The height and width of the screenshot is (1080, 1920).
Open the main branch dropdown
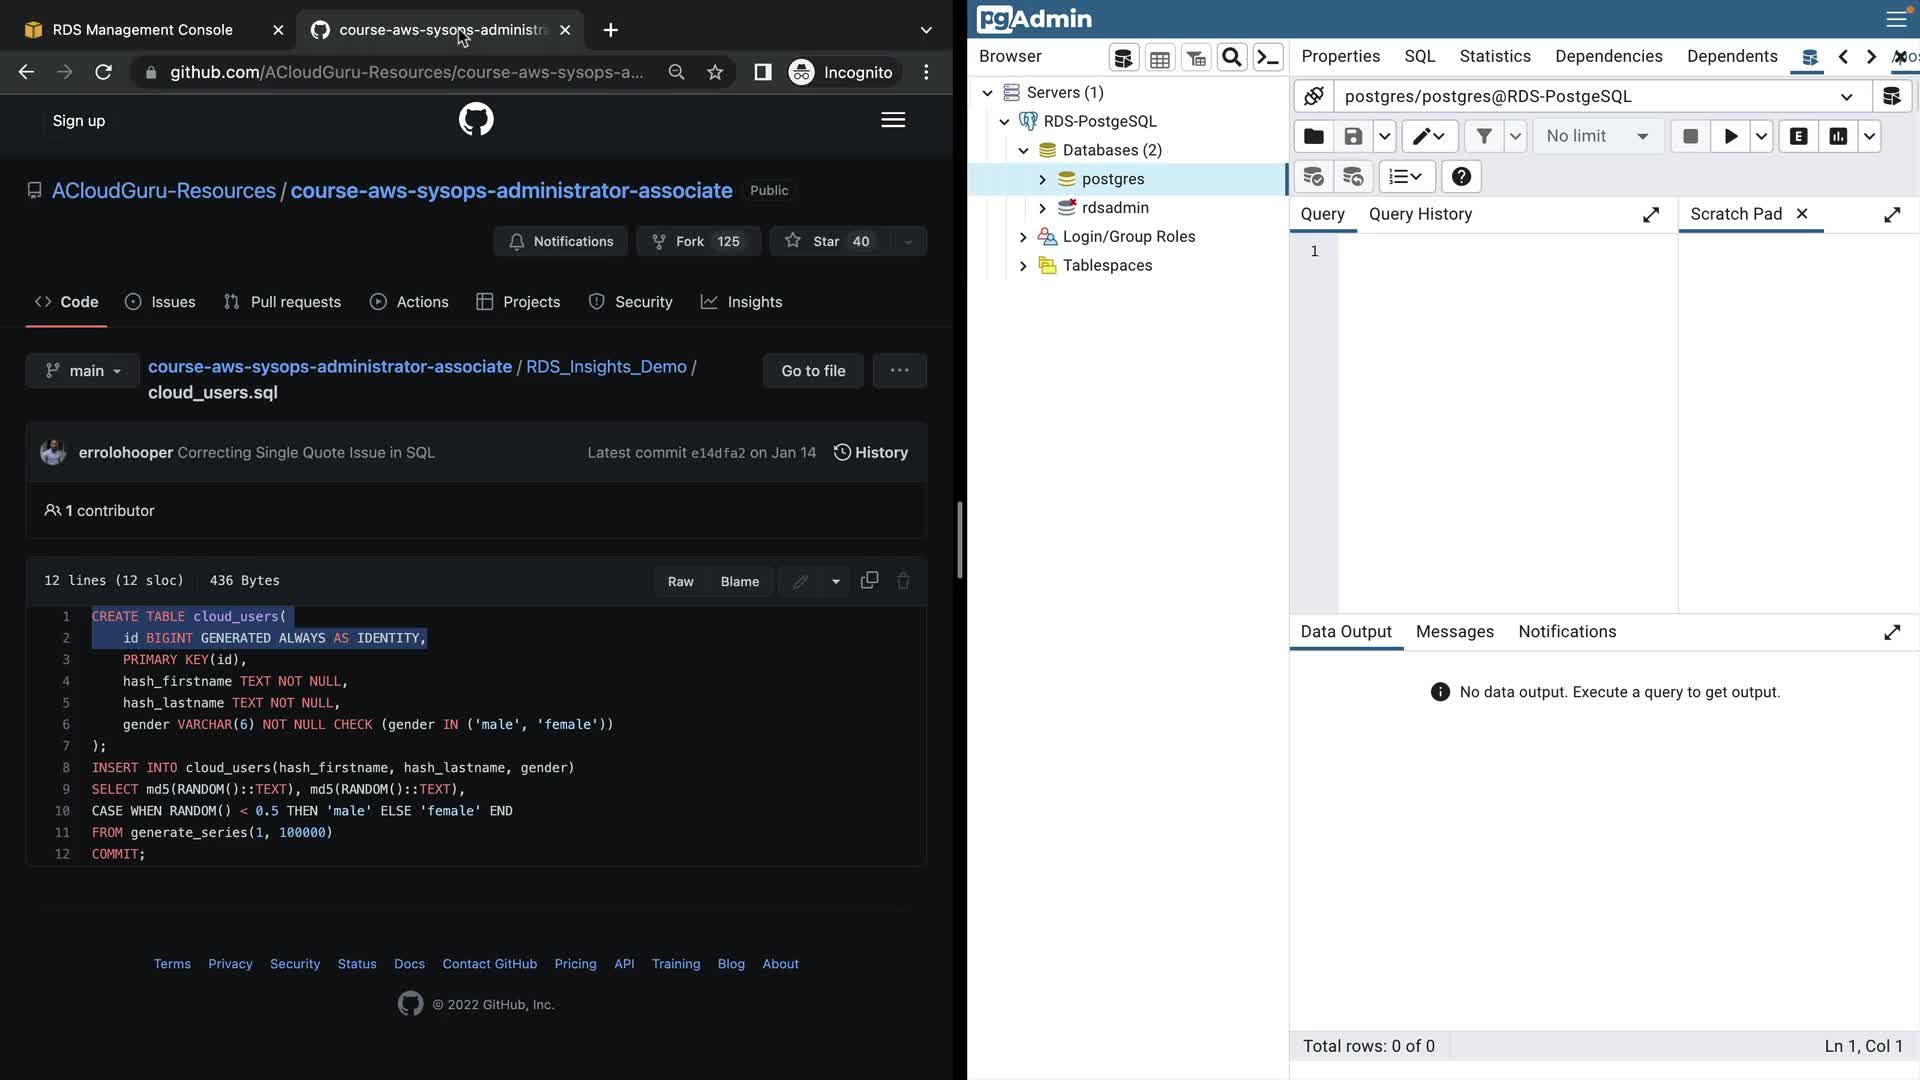click(83, 371)
